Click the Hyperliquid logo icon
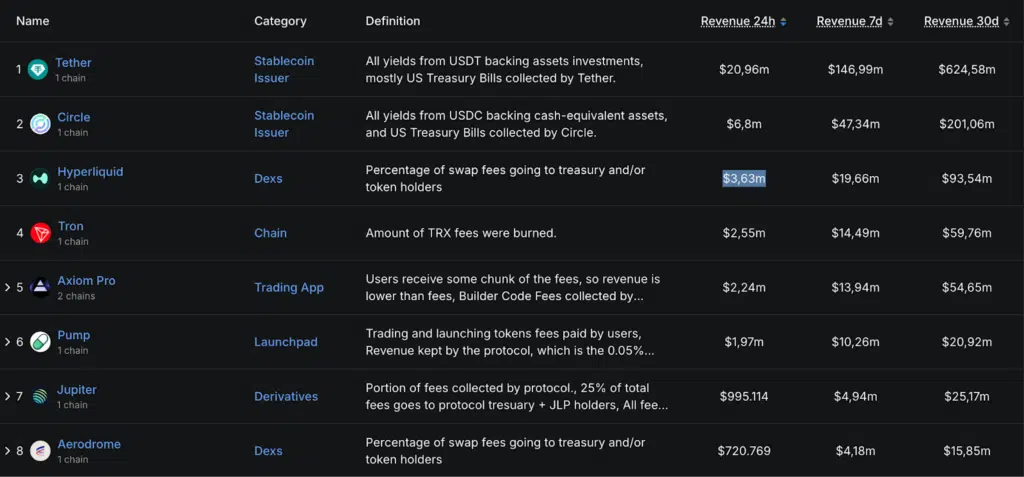 pos(40,179)
